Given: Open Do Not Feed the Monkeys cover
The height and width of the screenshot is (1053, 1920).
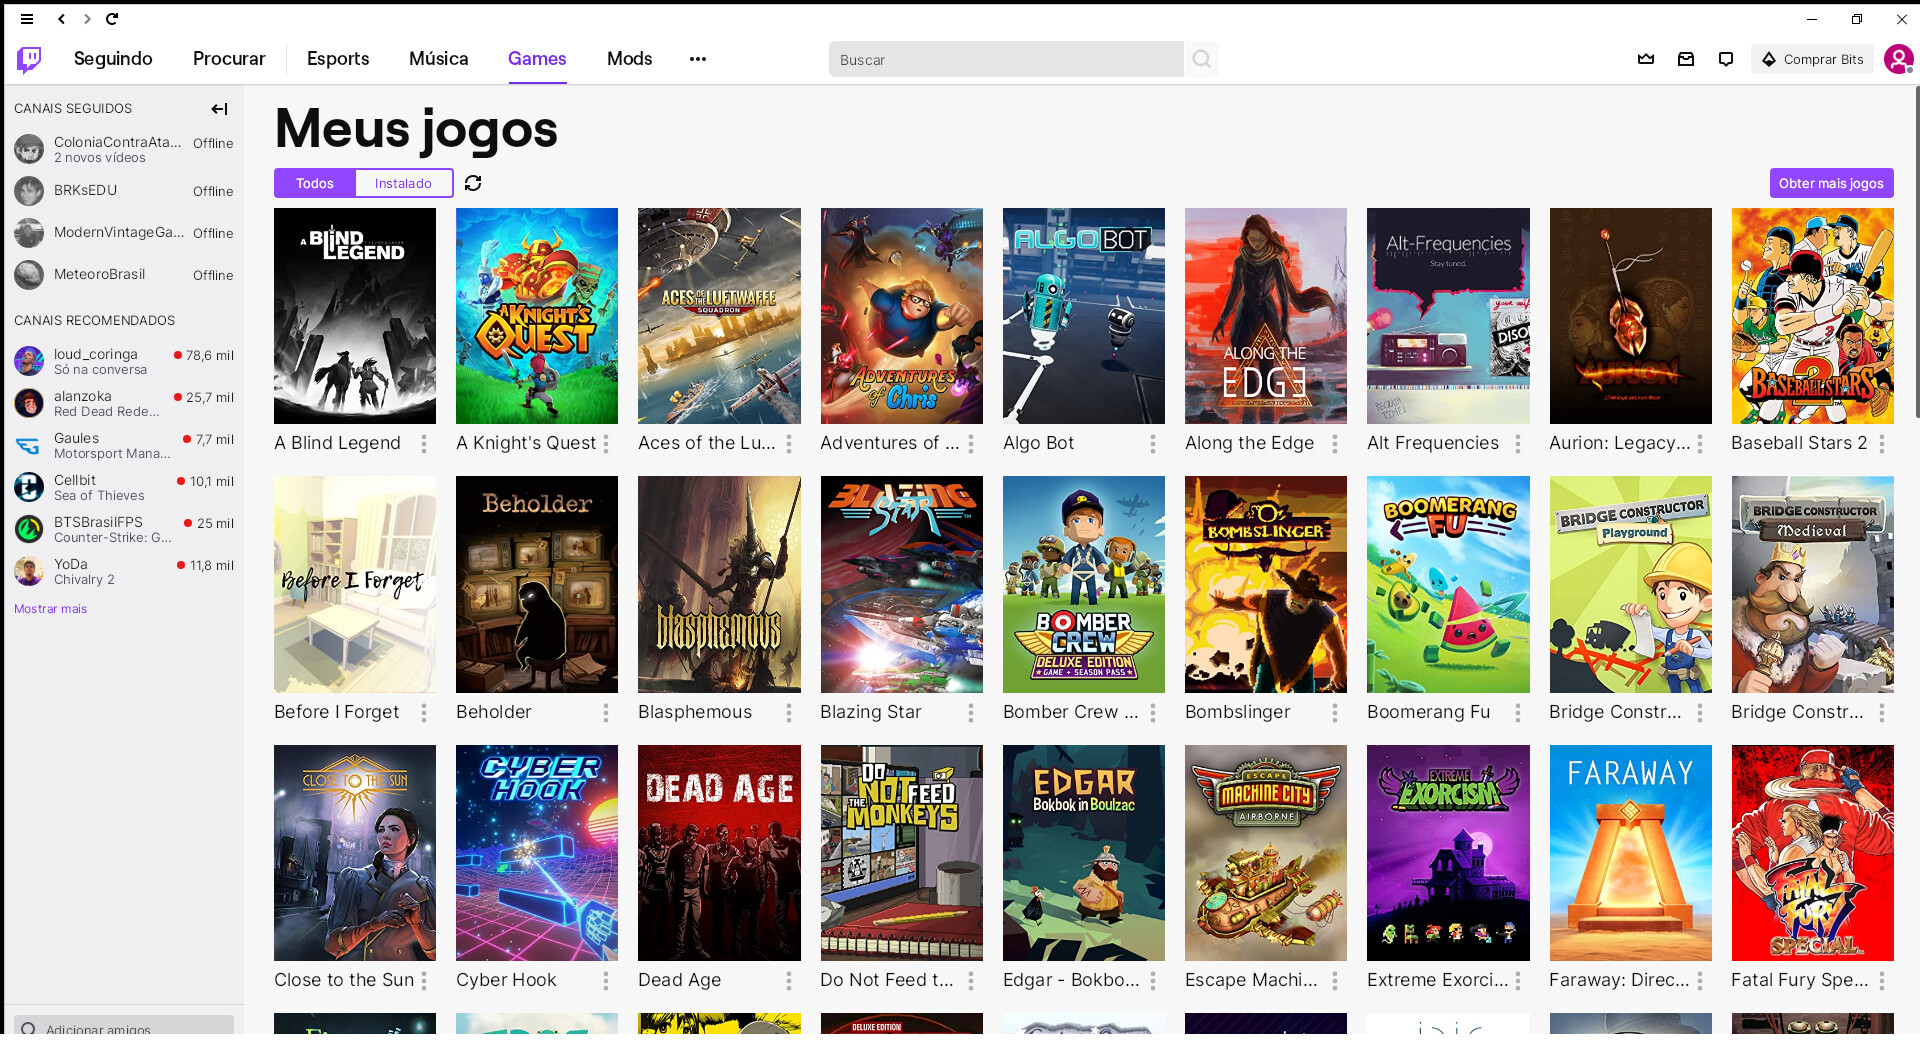Looking at the screenshot, I should (x=901, y=853).
